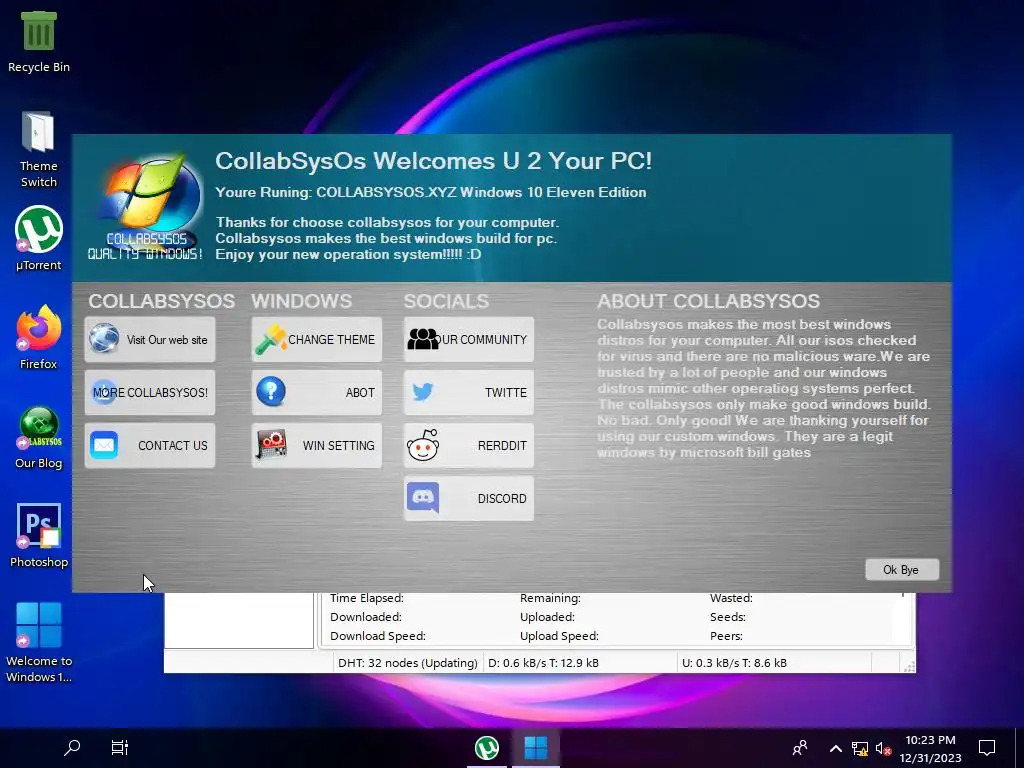Click the Downloaded label in µTorrent
Viewport: 1024px width, 768px height.
click(366, 617)
